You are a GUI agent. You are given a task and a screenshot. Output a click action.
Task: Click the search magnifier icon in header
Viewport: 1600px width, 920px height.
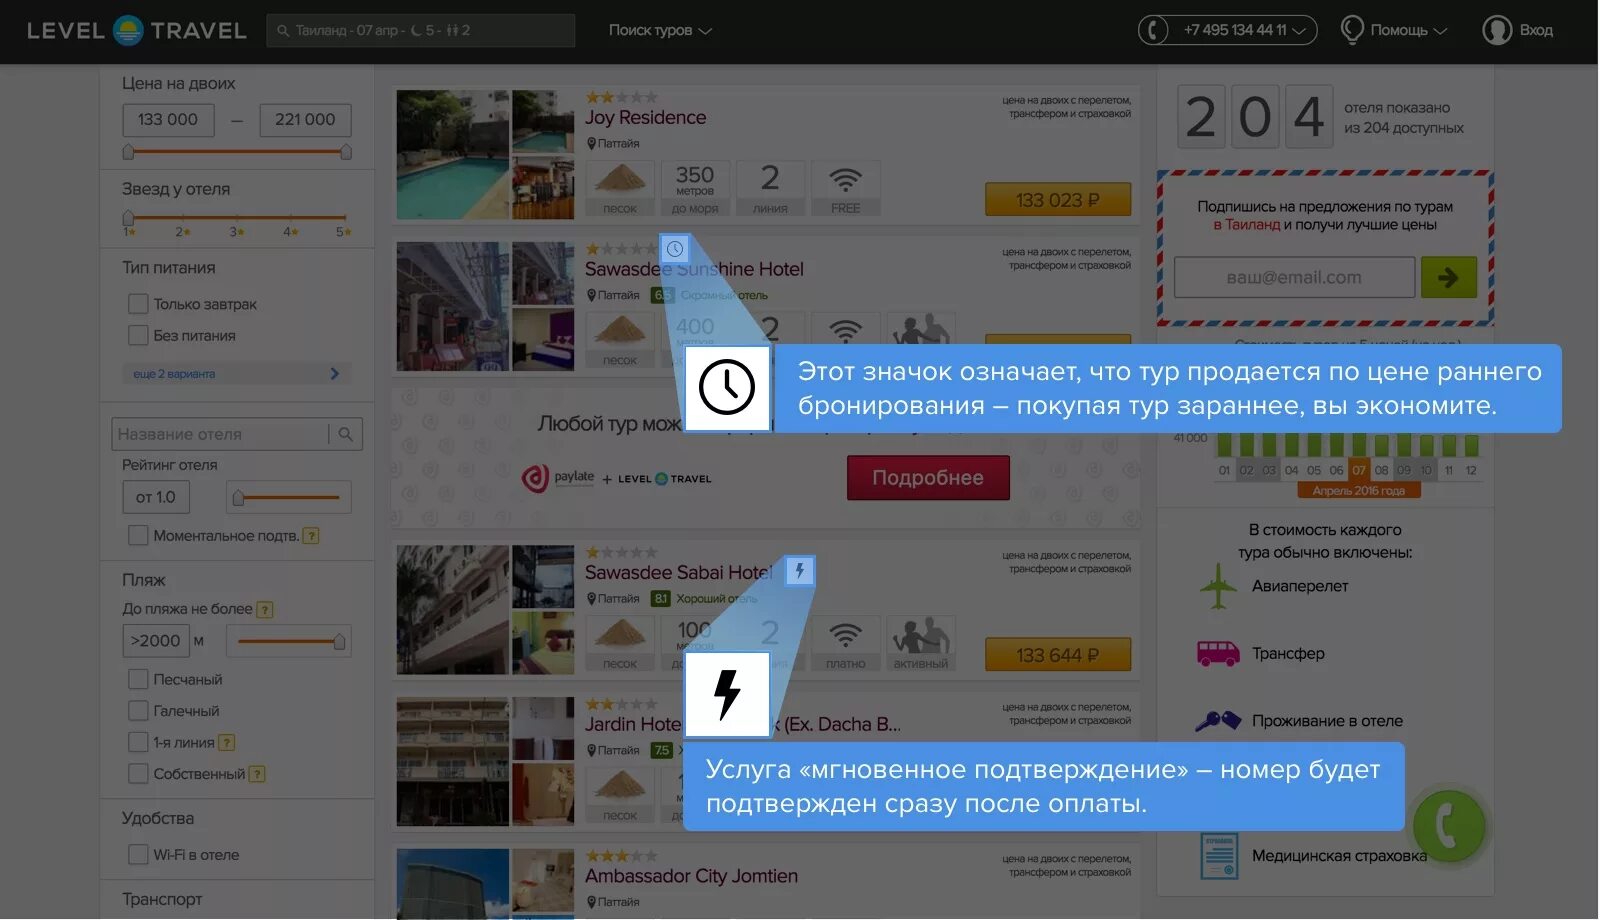click(x=283, y=31)
